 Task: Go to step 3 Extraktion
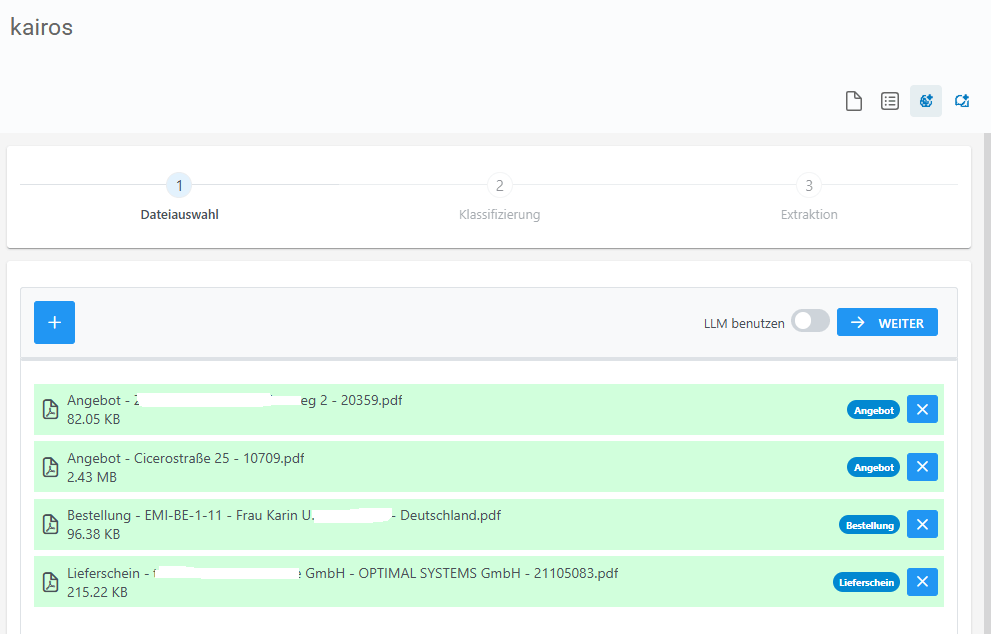click(x=809, y=186)
